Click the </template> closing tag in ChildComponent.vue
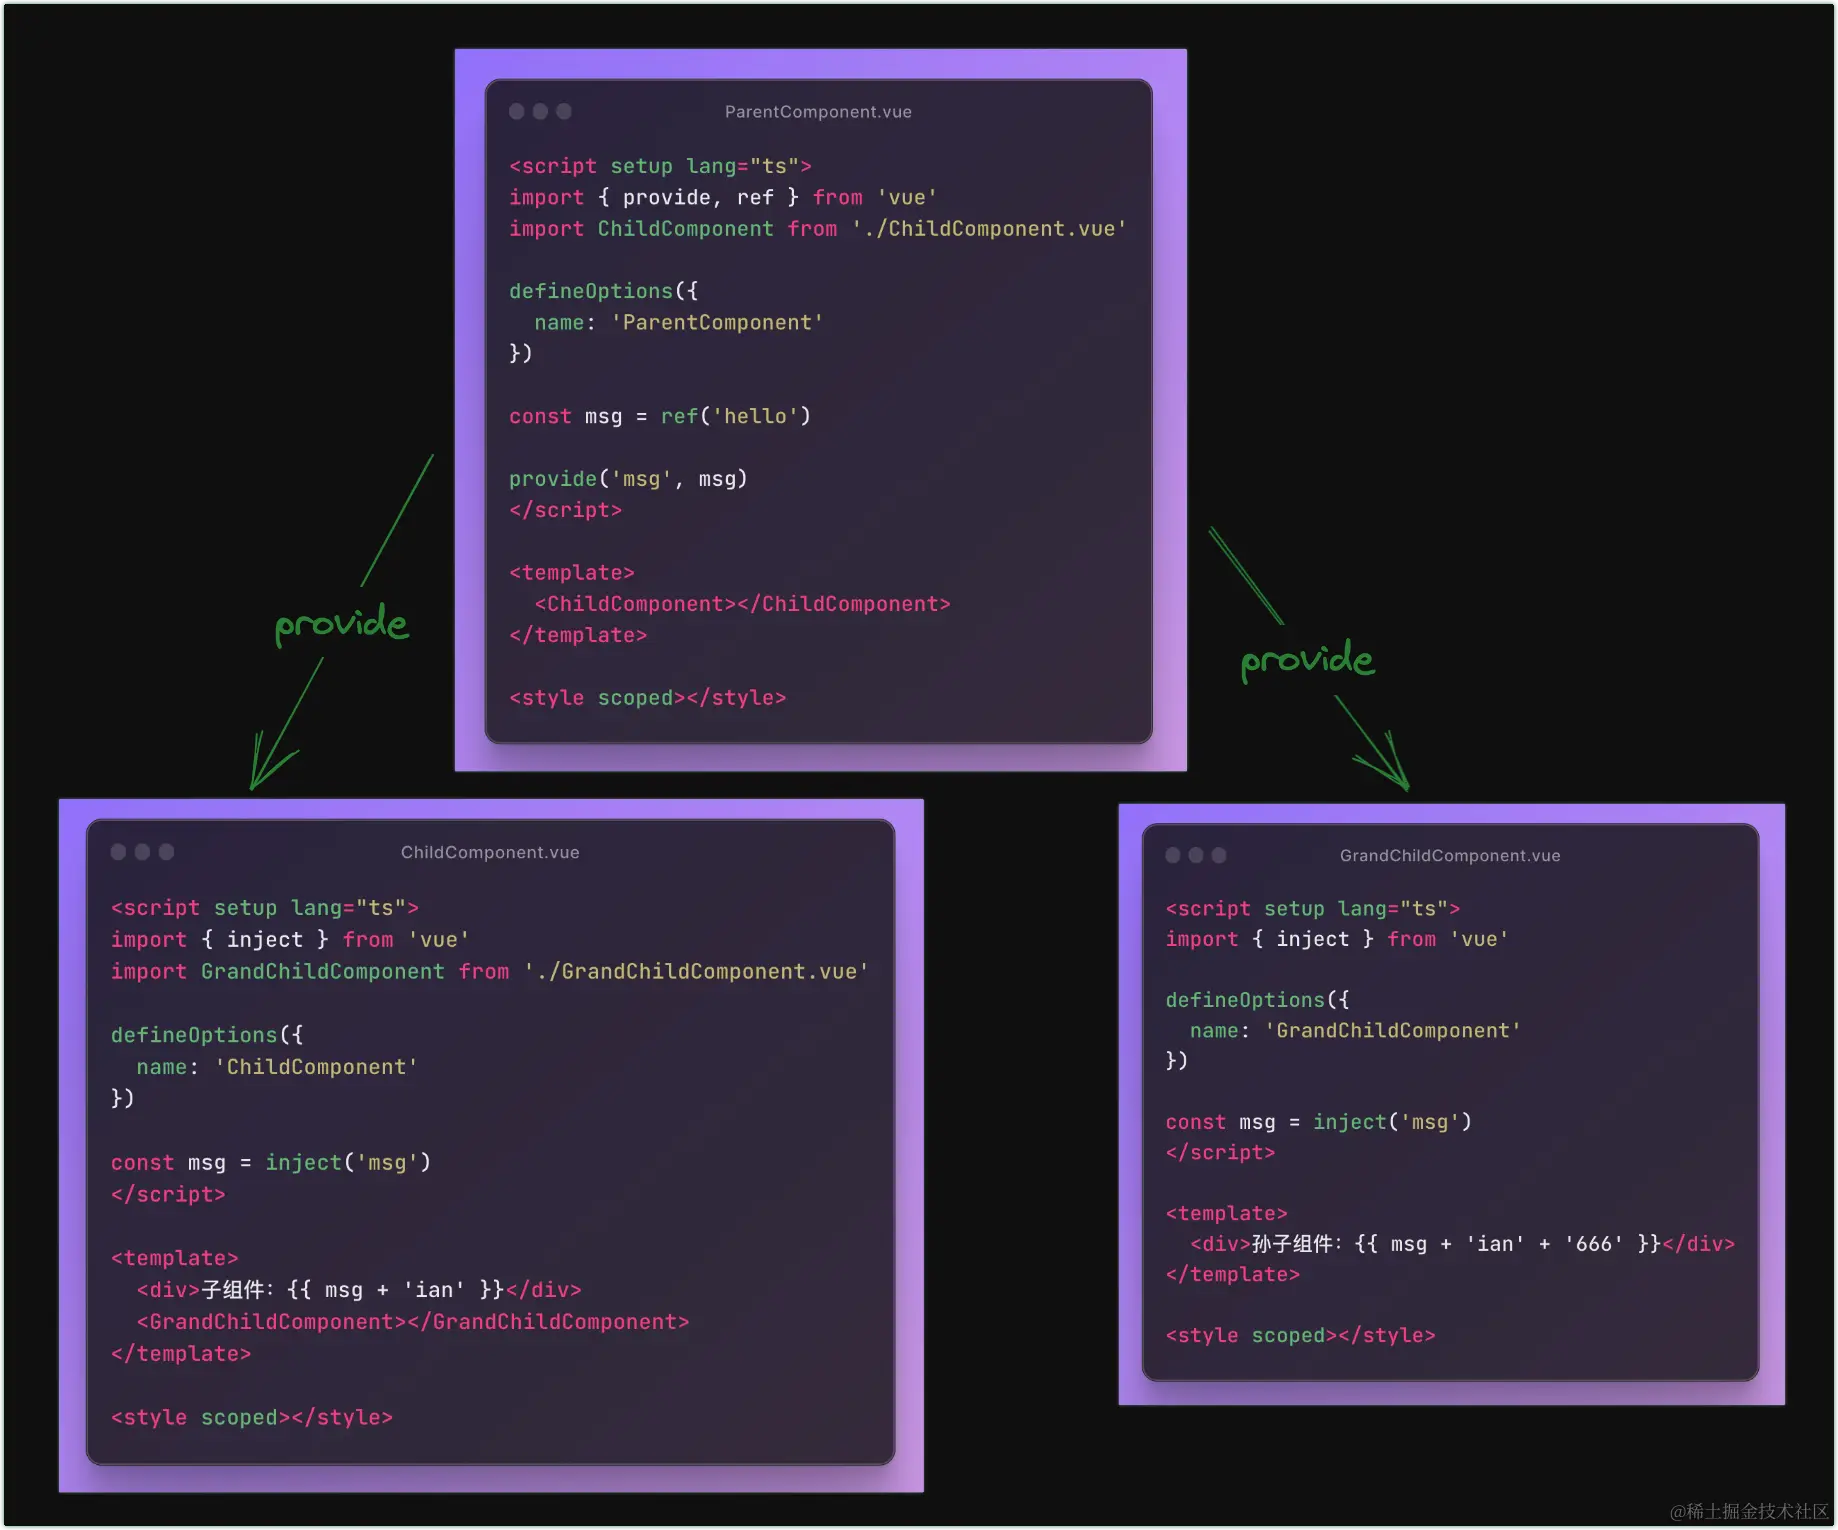The width and height of the screenshot is (1838, 1530). pyautogui.click(x=181, y=1354)
